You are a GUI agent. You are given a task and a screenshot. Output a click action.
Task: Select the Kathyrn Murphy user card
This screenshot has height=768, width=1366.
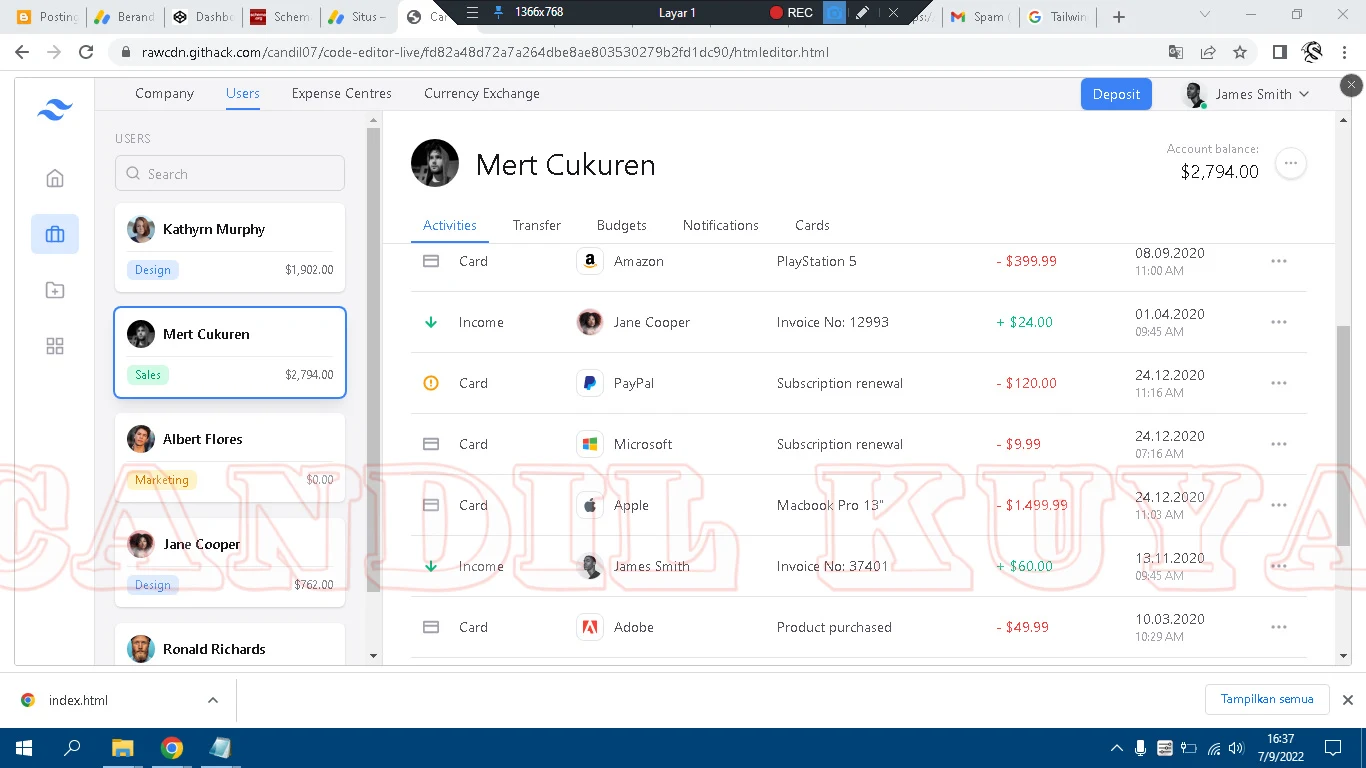pos(230,248)
